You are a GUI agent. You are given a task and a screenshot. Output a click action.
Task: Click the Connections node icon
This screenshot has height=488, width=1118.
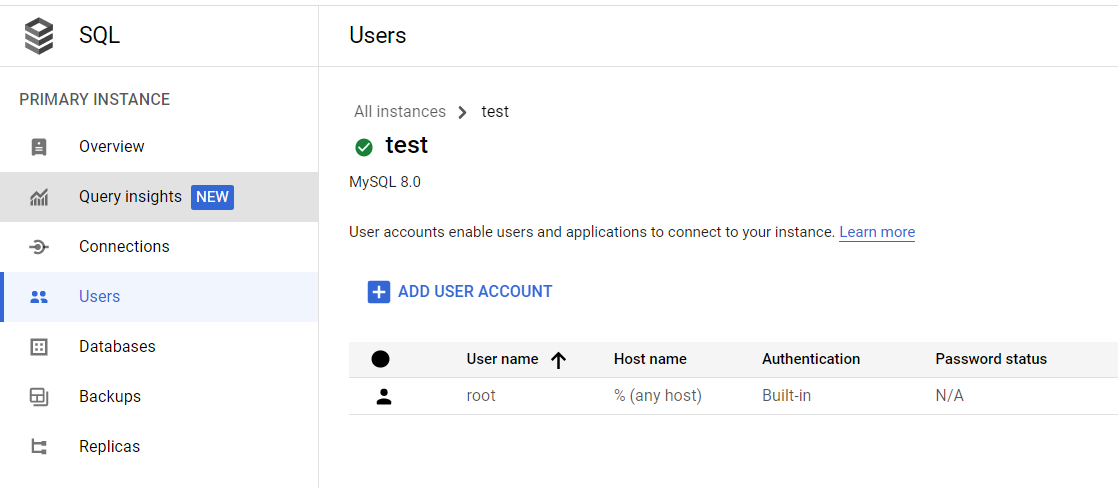click(x=39, y=247)
